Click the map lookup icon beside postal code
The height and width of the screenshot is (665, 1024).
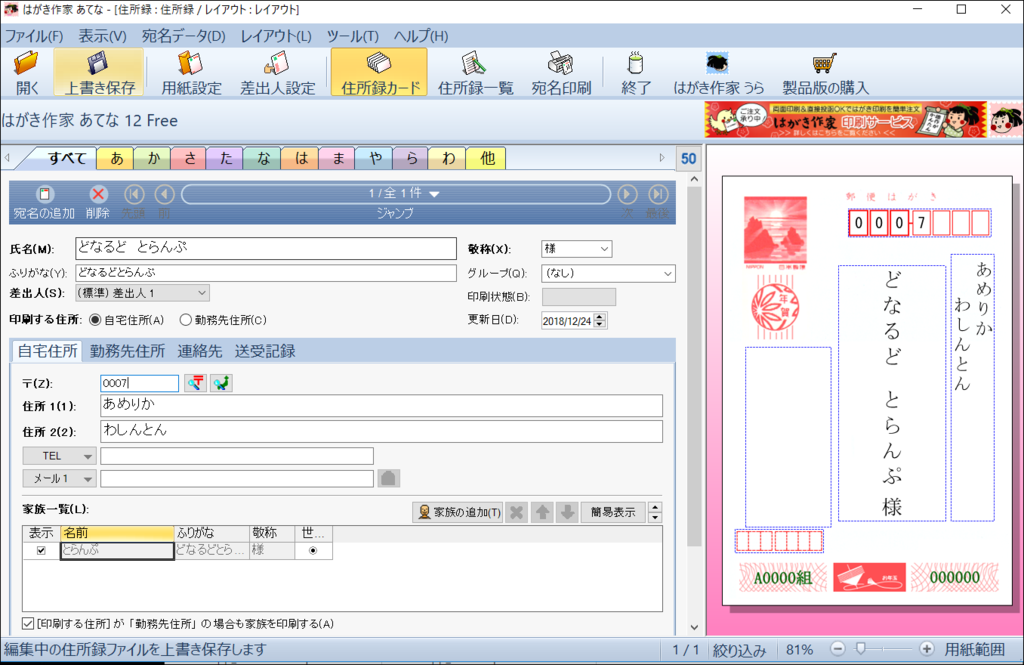[221, 383]
